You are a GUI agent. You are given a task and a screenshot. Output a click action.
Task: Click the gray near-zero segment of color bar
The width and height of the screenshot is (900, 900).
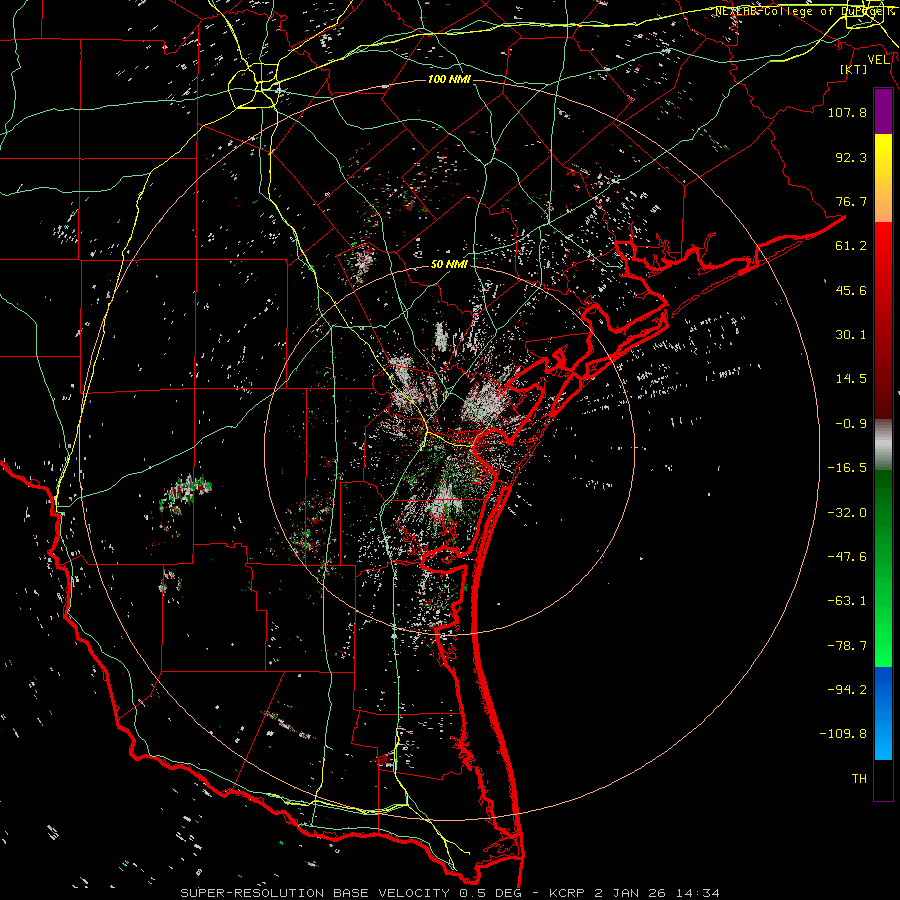click(x=883, y=445)
